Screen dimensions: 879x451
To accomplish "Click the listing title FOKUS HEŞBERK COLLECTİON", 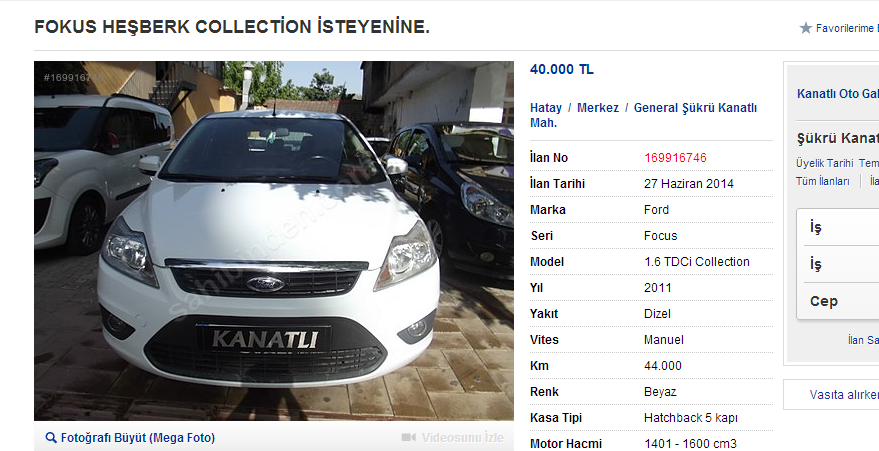I will pyautogui.click(x=232, y=26).
